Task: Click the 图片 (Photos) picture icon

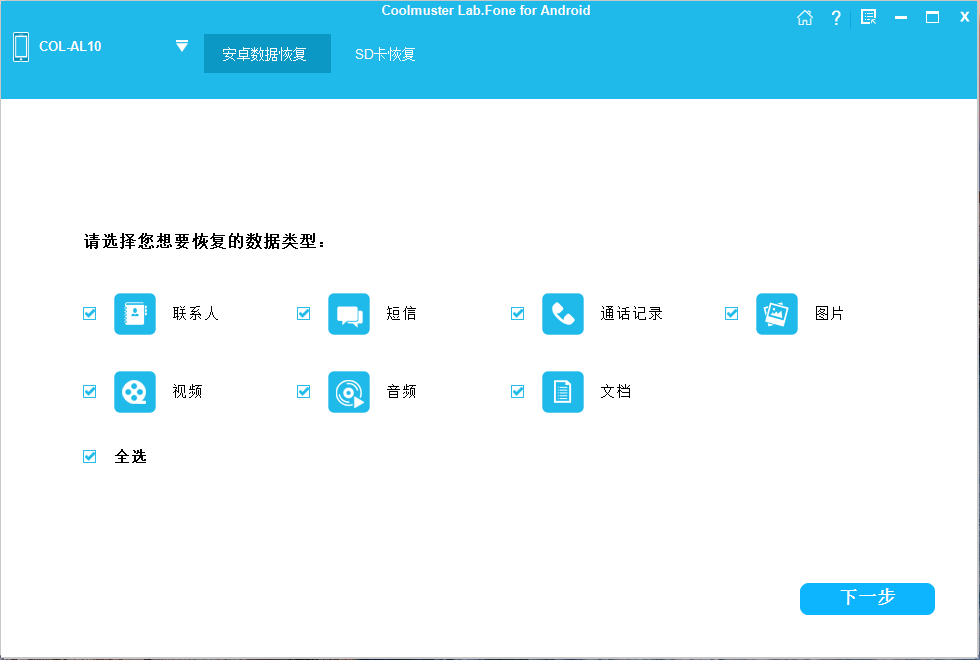Action: coord(777,313)
